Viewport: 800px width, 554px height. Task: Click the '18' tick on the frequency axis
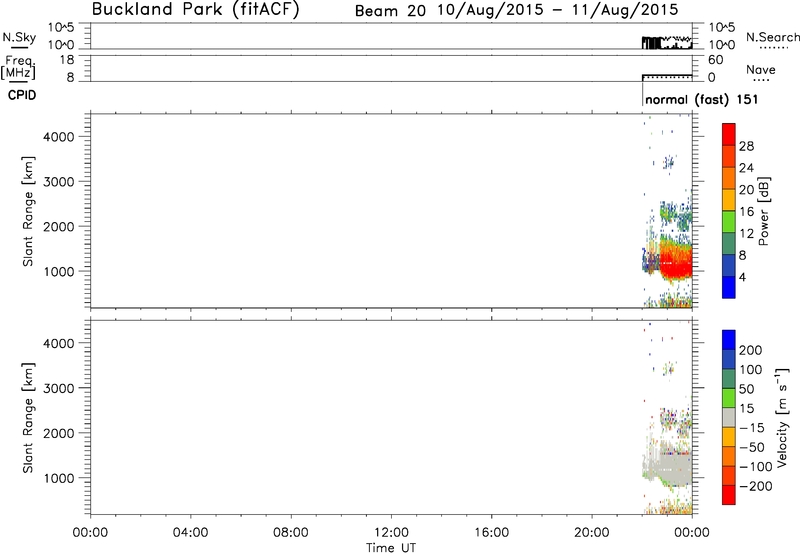67,59
